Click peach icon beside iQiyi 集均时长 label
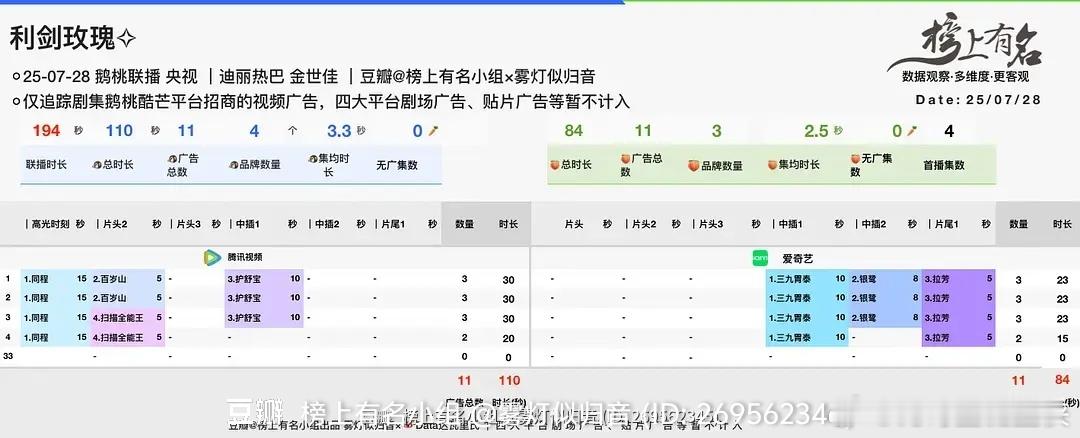1080x438 pixels. [773, 165]
